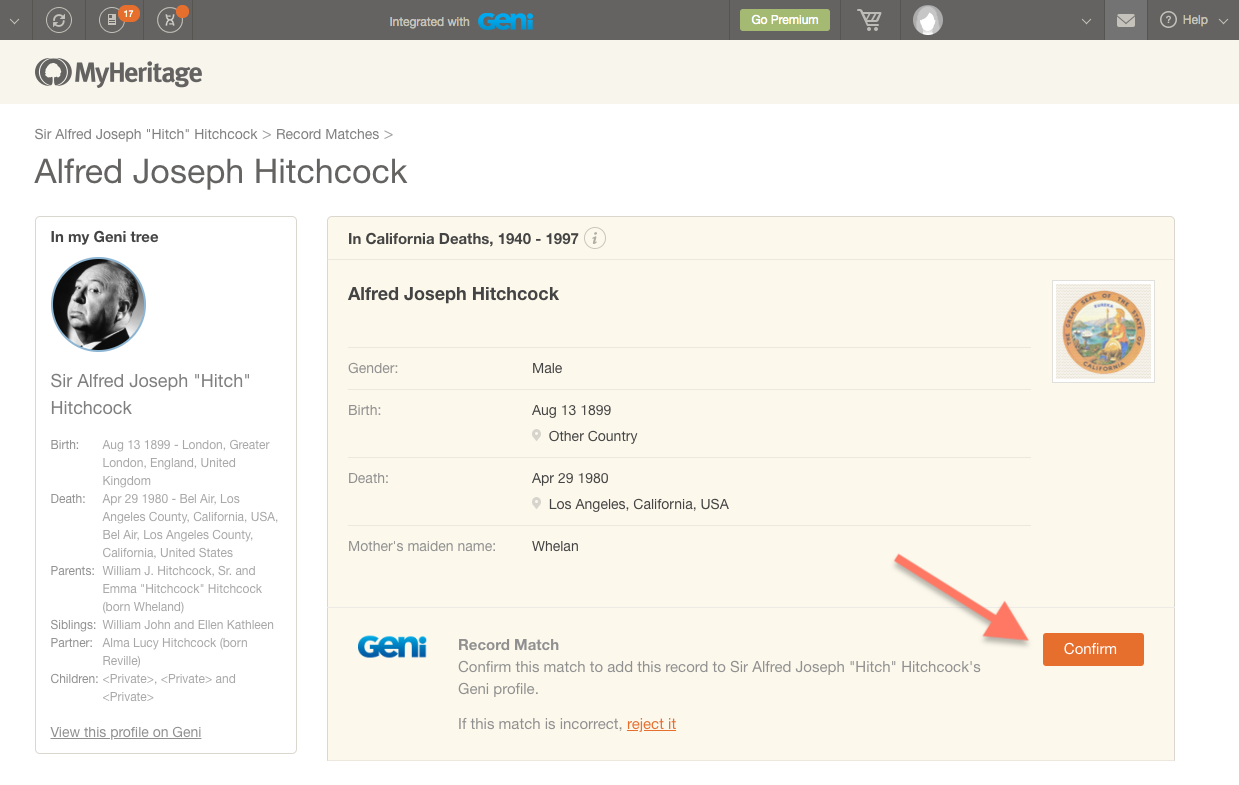Click the birth date 'Aug 13 1899' in record
This screenshot has height=785, width=1239.
click(571, 410)
